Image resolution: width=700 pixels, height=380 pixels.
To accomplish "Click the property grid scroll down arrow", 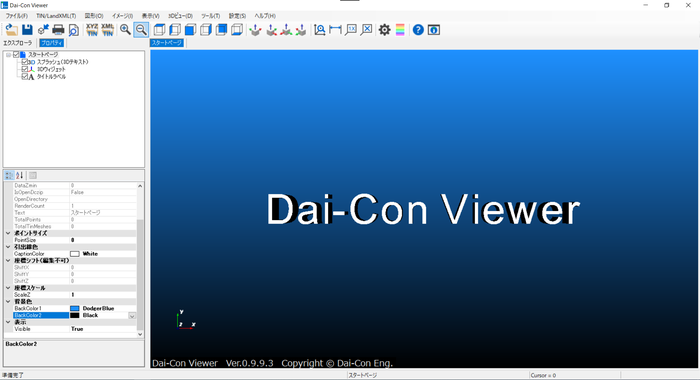I will pyautogui.click(x=140, y=334).
